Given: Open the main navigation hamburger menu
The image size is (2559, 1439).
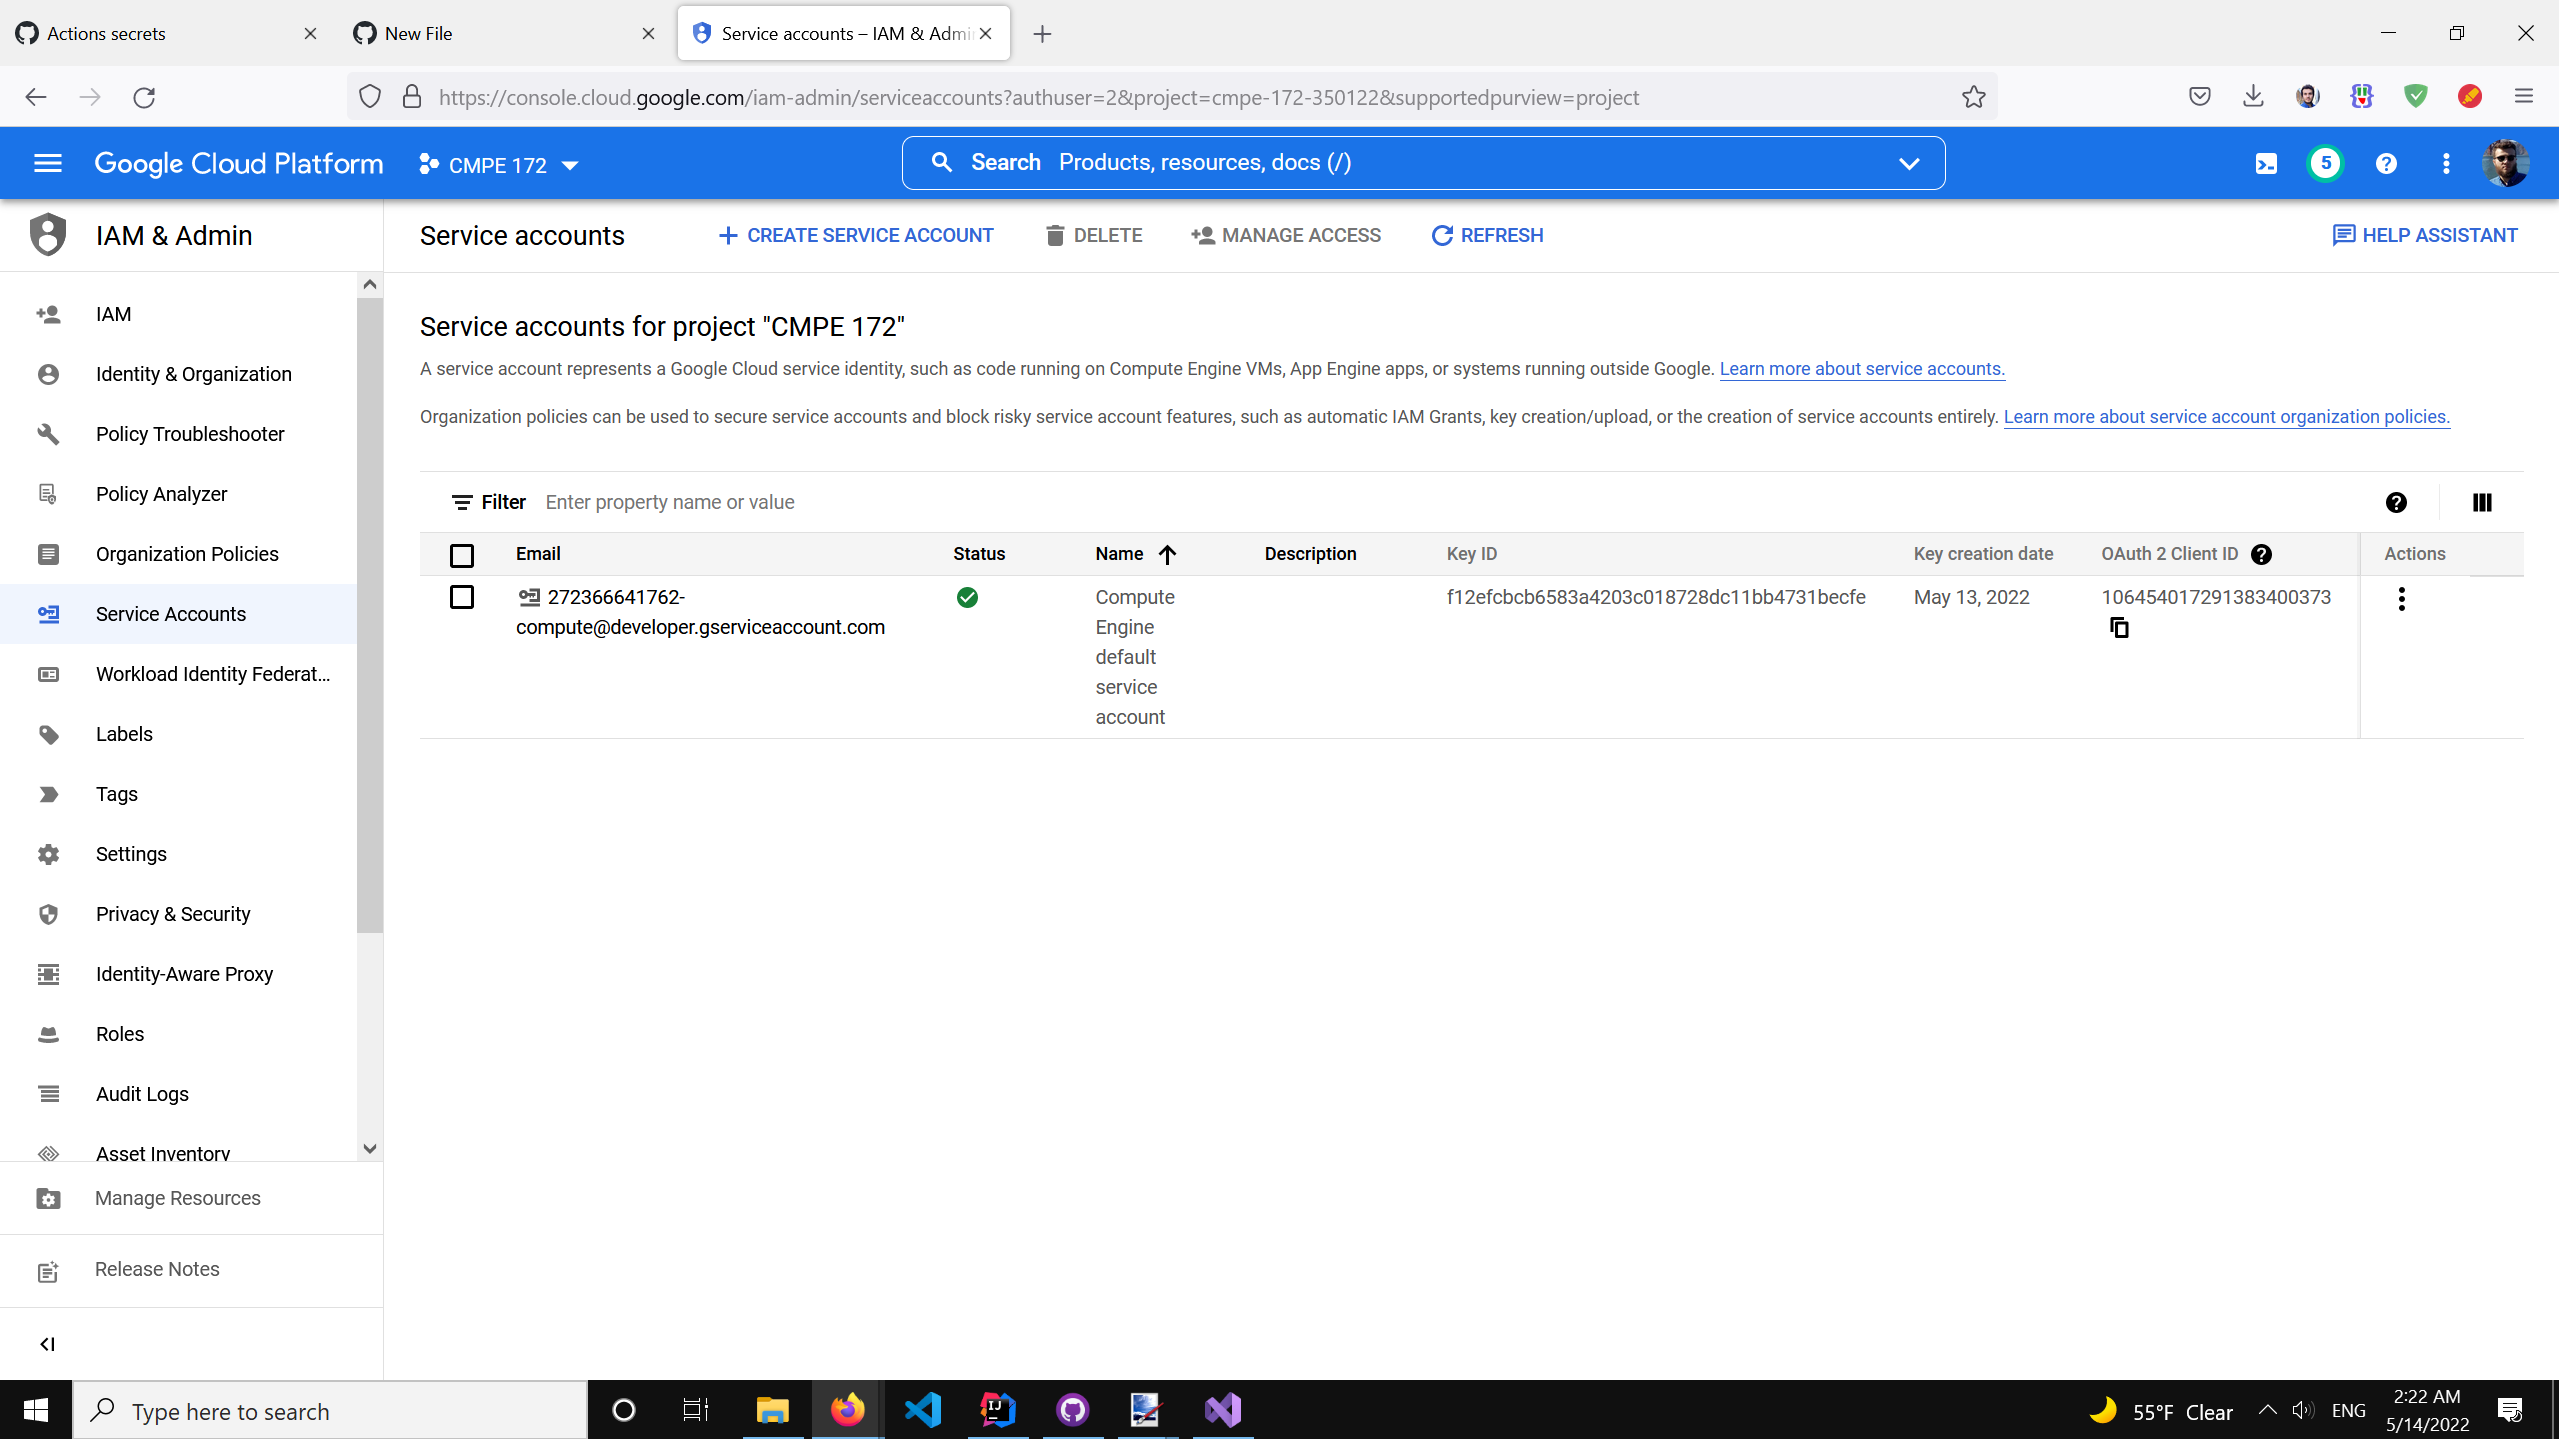Looking at the screenshot, I should pos(48,164).
